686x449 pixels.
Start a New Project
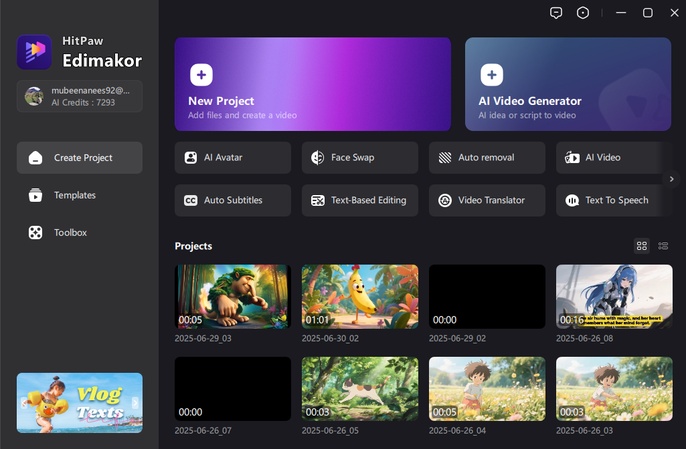(313, 84)
